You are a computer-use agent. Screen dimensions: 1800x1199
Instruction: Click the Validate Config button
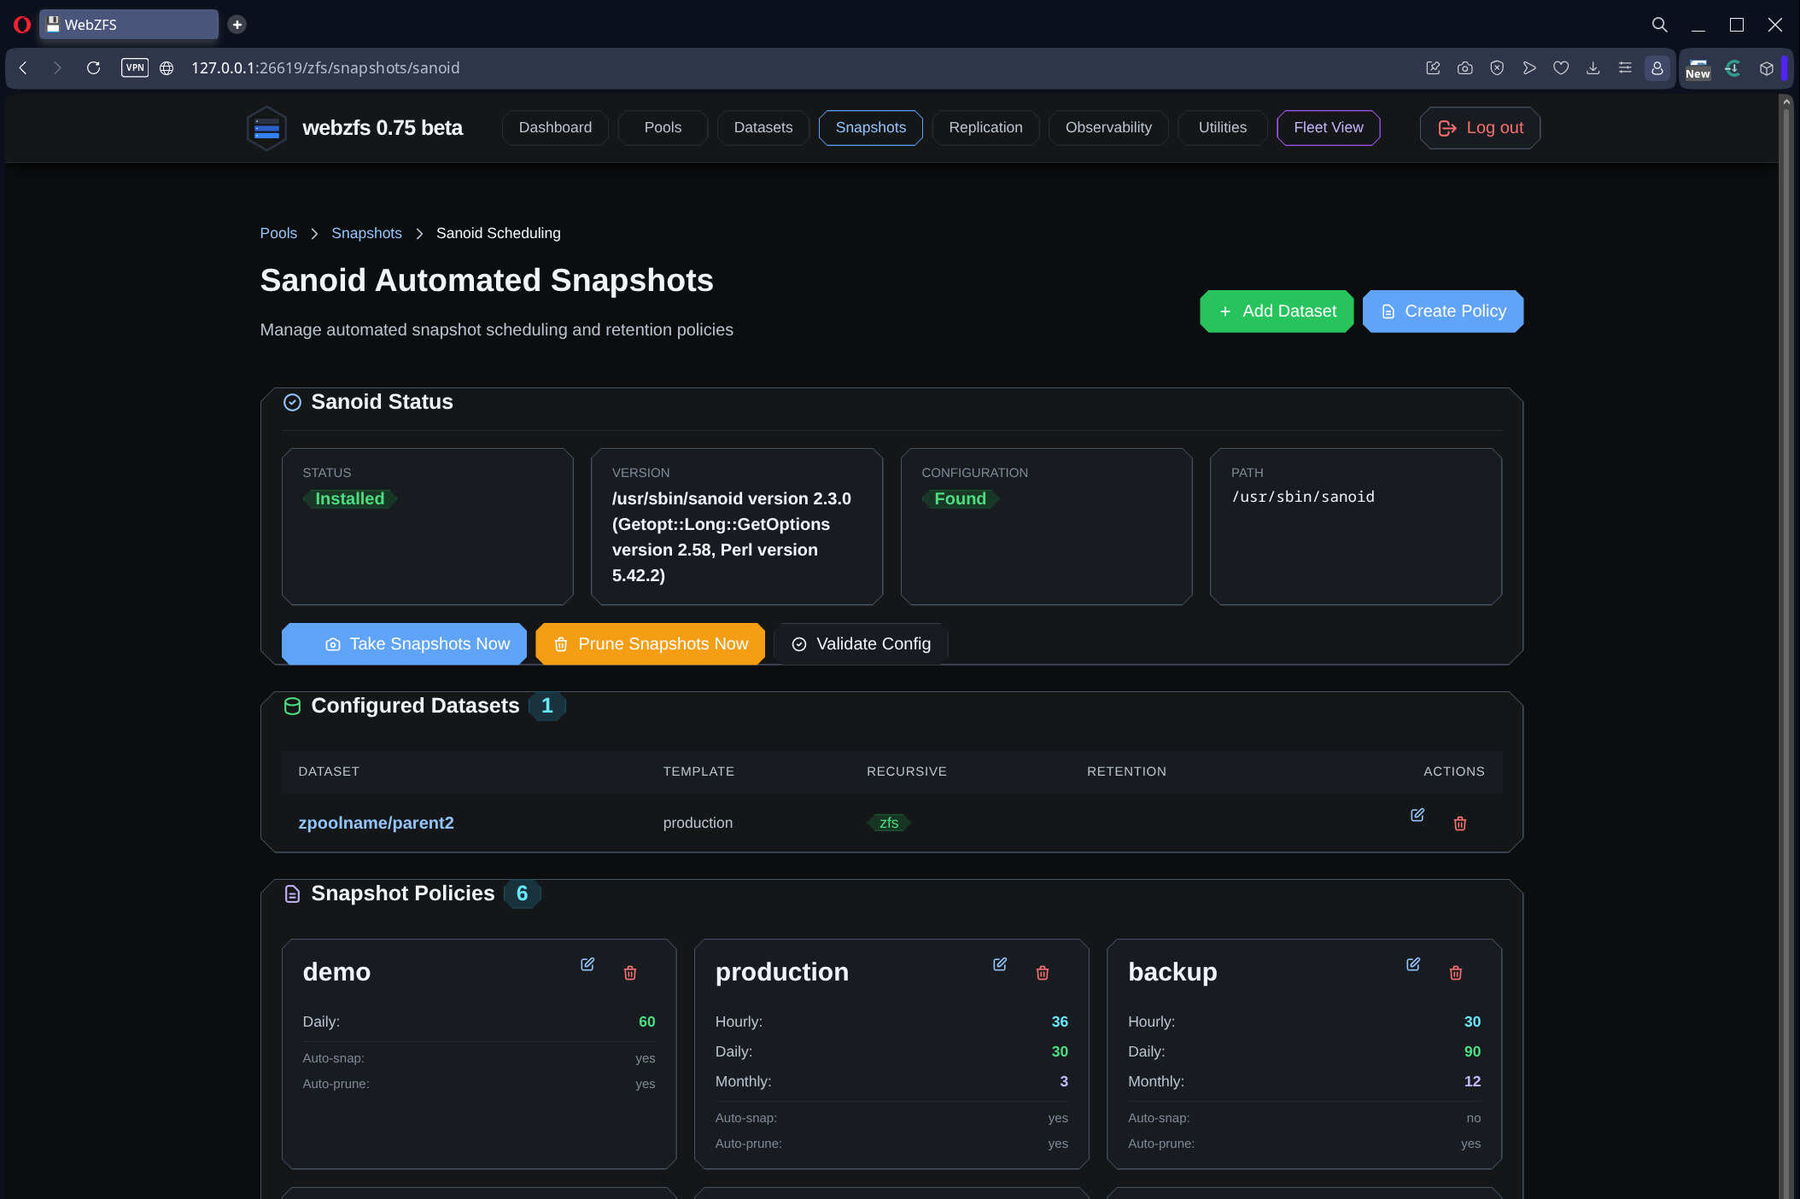[861, 644]
